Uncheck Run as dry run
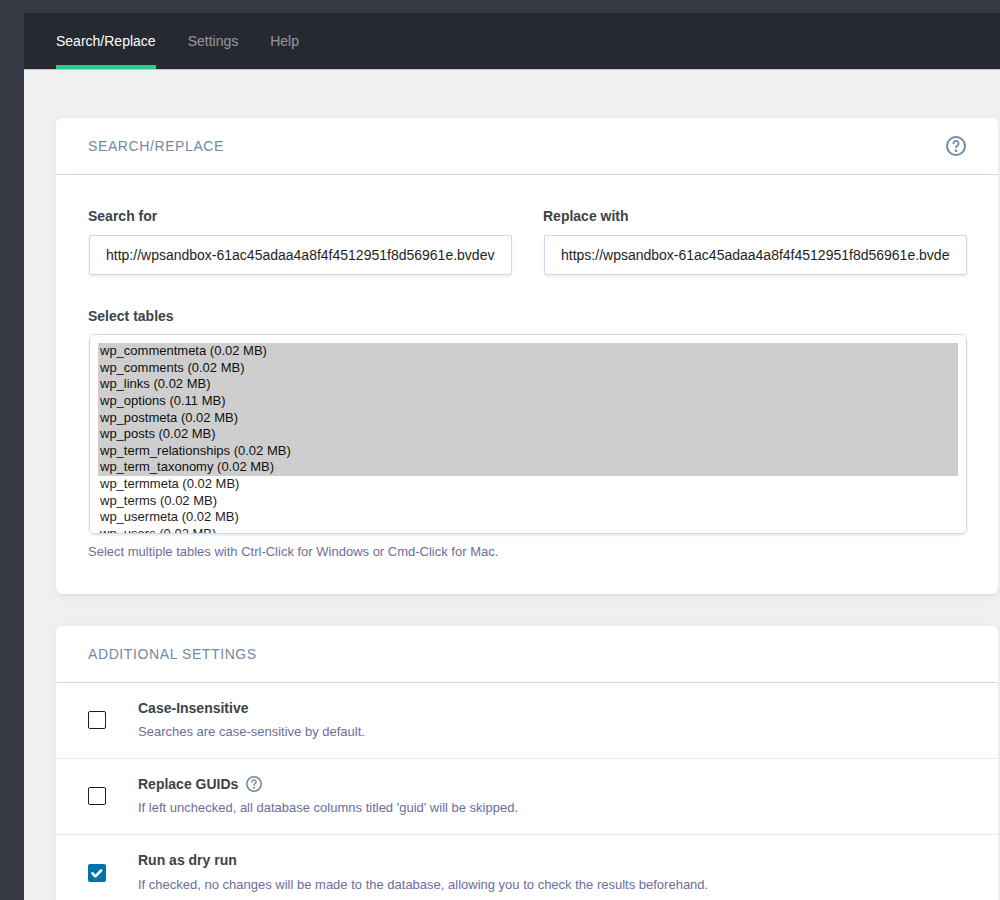 [97, 873]
